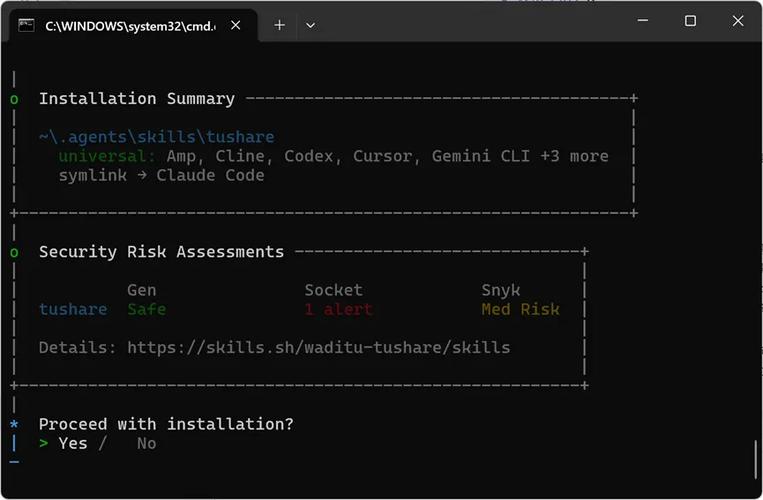Screen dimensions: 763x500
Task: Click the 'symlink → Claude Code' line
Action: (162, 175)
